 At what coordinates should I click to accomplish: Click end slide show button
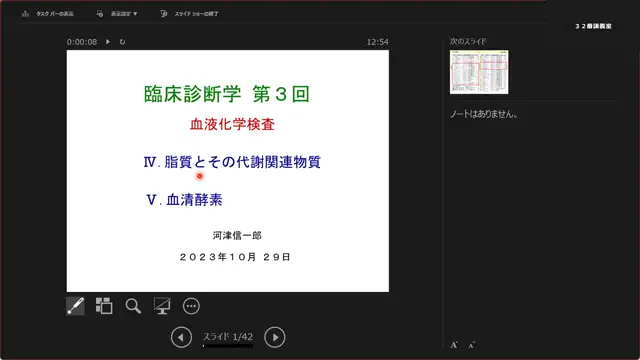coord(189,14)
